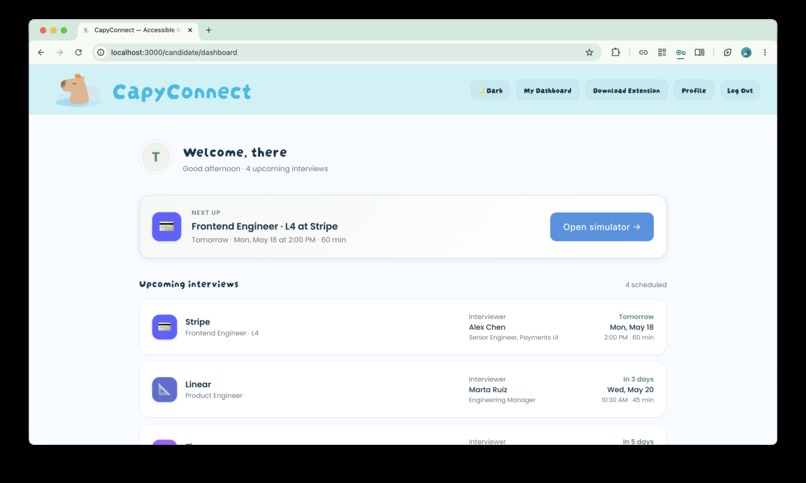The image size is (806, 483).
Task: Click interviewer name Alex Chen
Action: pos(487,327)
